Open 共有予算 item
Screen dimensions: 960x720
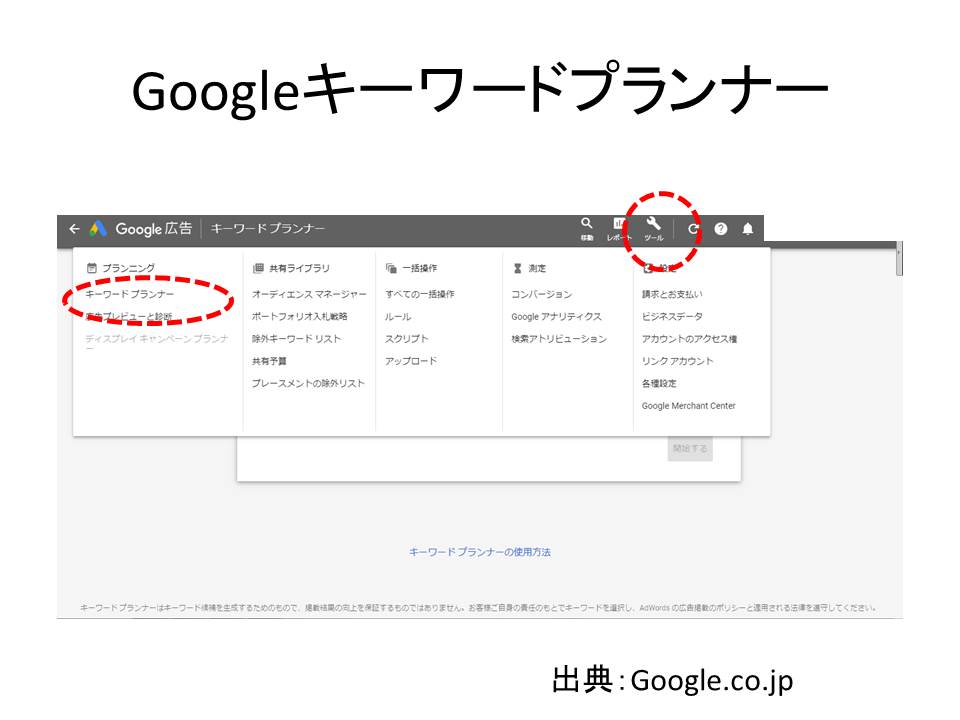click(269, 361)
